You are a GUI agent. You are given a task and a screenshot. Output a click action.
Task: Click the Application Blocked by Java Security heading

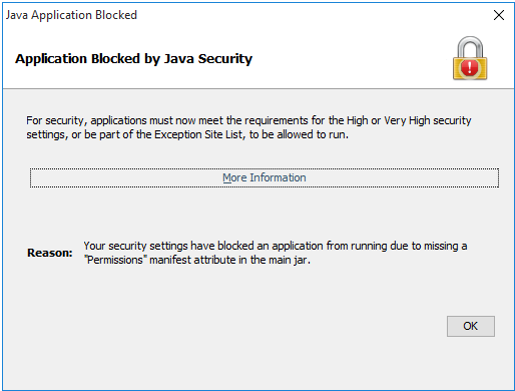[x=134, y=59]
